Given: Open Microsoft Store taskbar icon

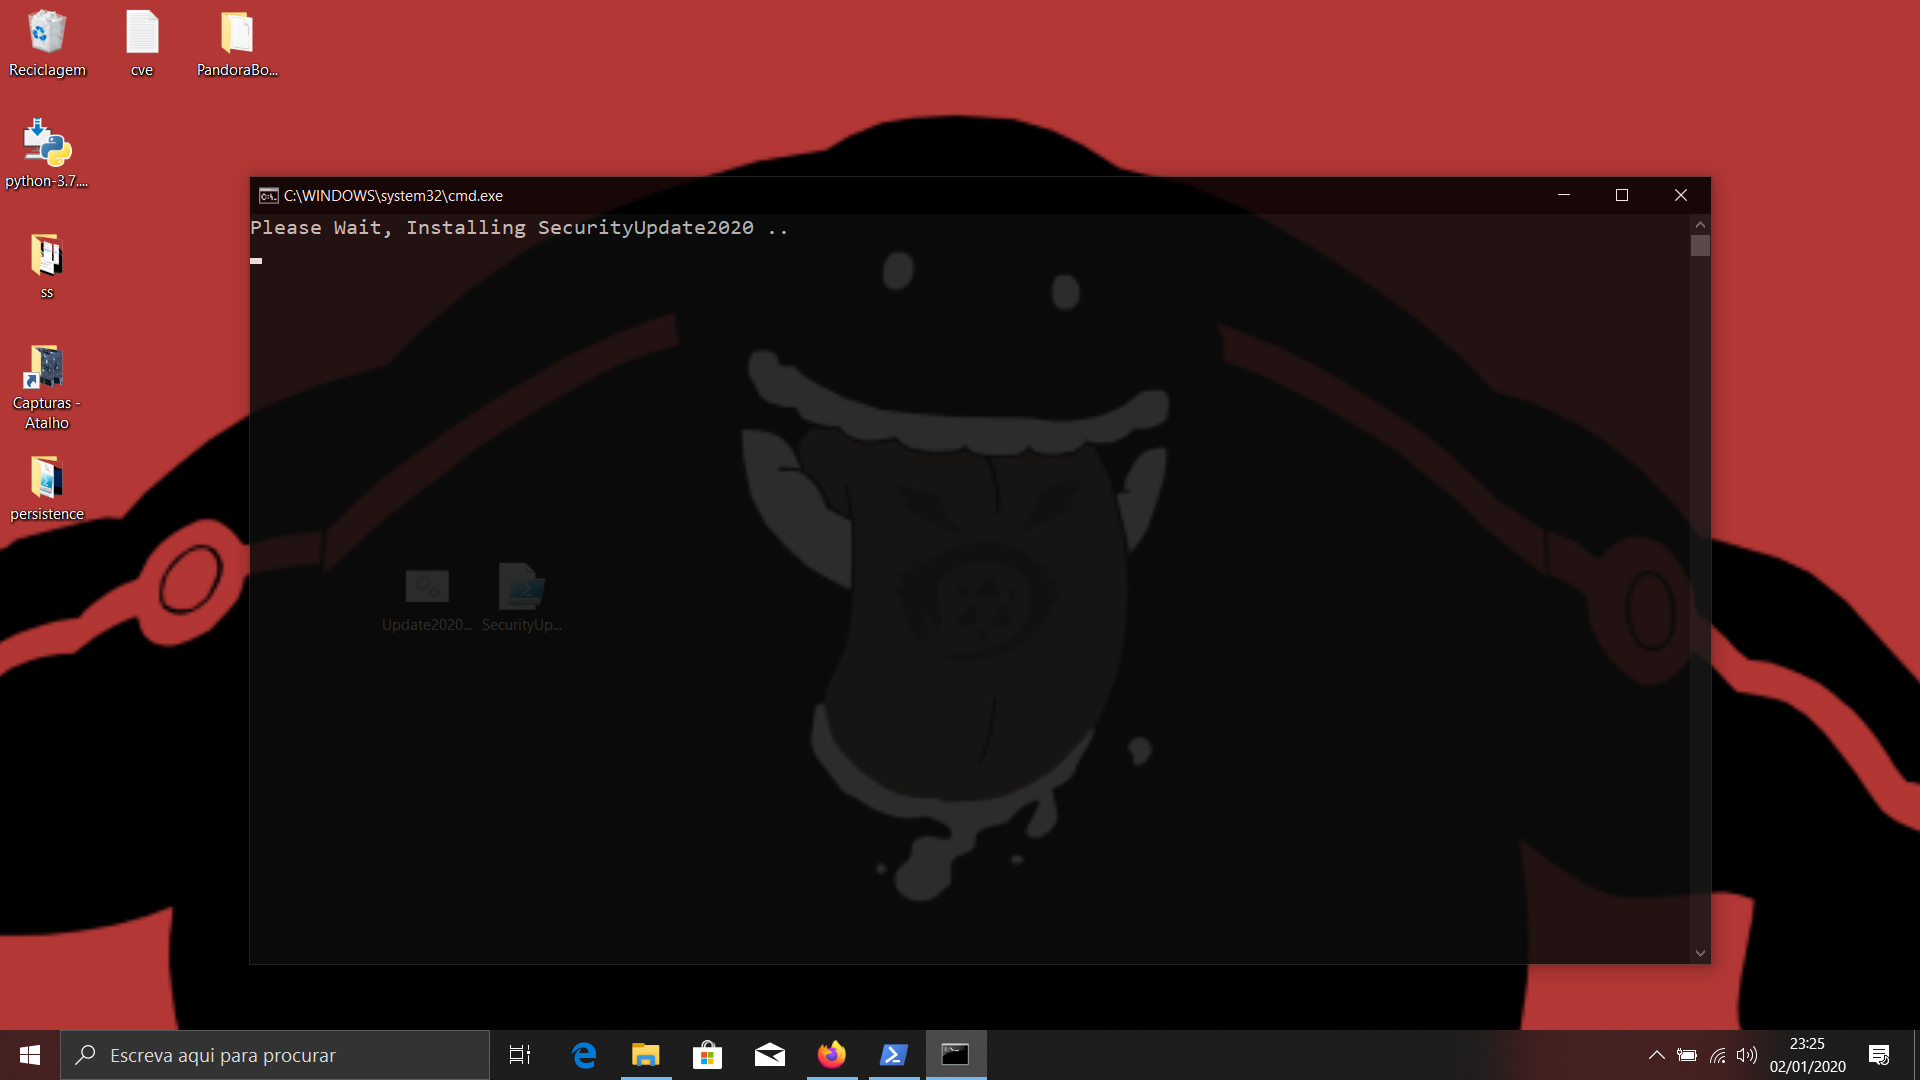Looking at the screenshot, I should [x=708, y=1055].
